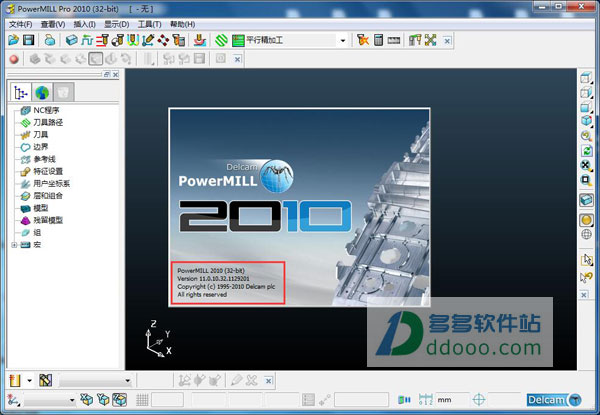The image size is (600, 415).
Task: Select 特征设置 tree item
Action: 48,171
